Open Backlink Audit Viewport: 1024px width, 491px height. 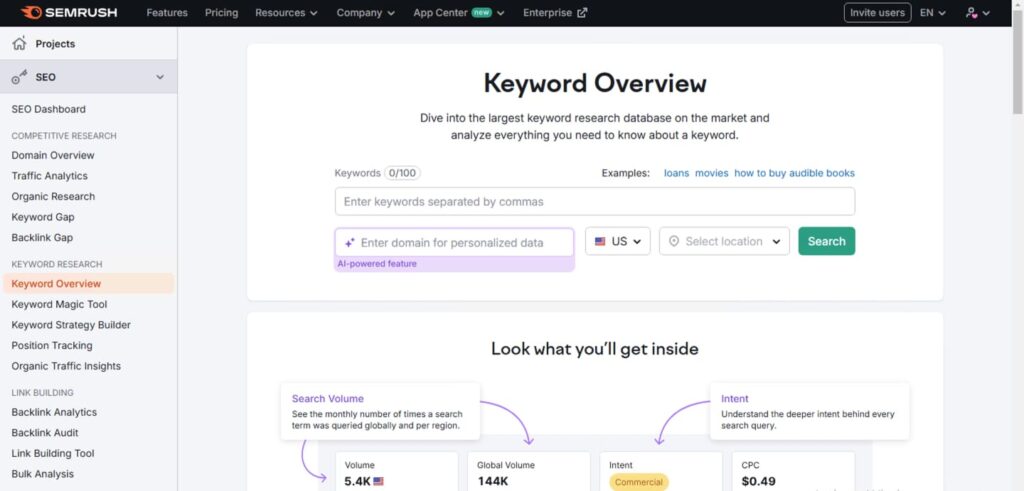(45, 433)
